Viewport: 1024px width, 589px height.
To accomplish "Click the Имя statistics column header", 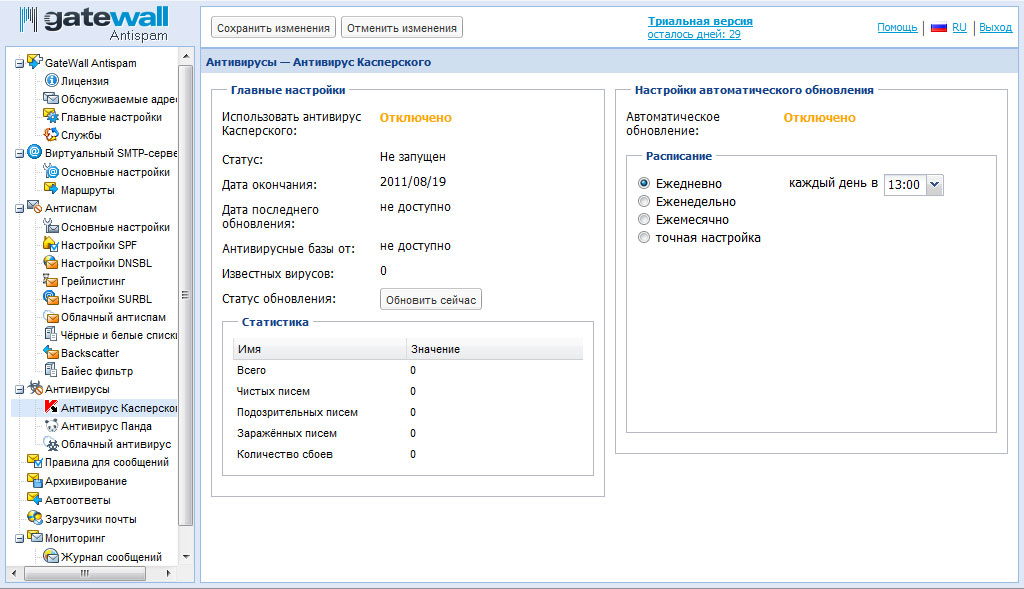I will (319, 349).
